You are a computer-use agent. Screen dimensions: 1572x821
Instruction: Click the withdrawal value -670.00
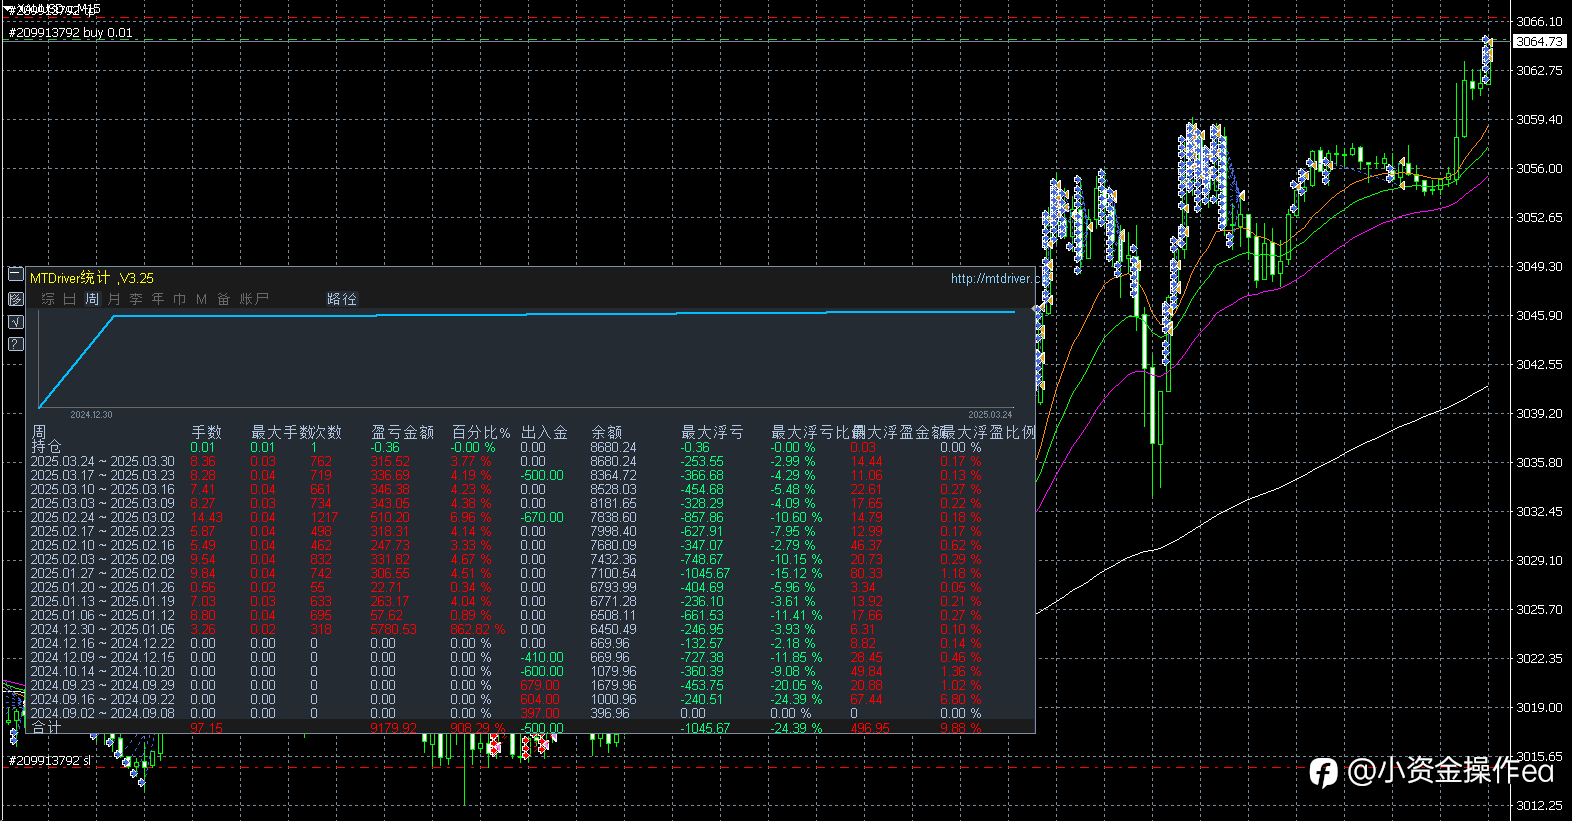[542, 517]
